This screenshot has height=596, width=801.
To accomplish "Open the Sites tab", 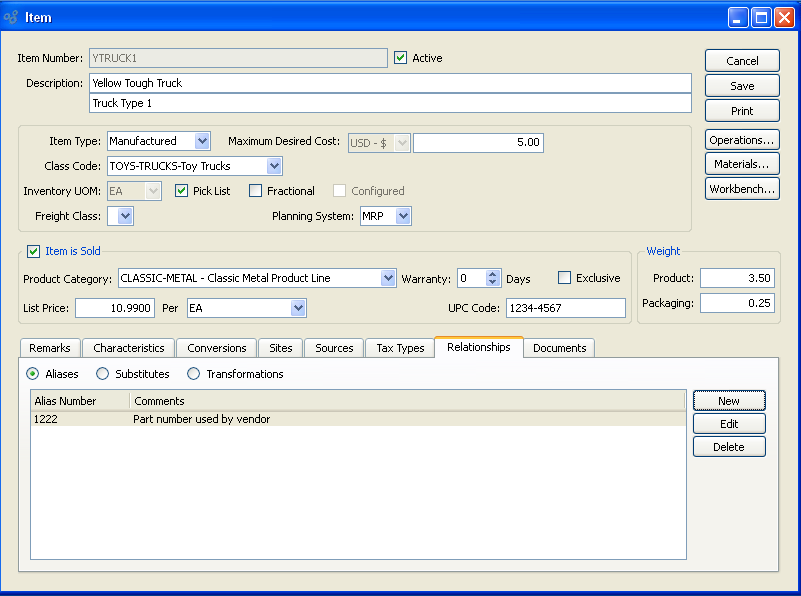I will coord(281,348).
